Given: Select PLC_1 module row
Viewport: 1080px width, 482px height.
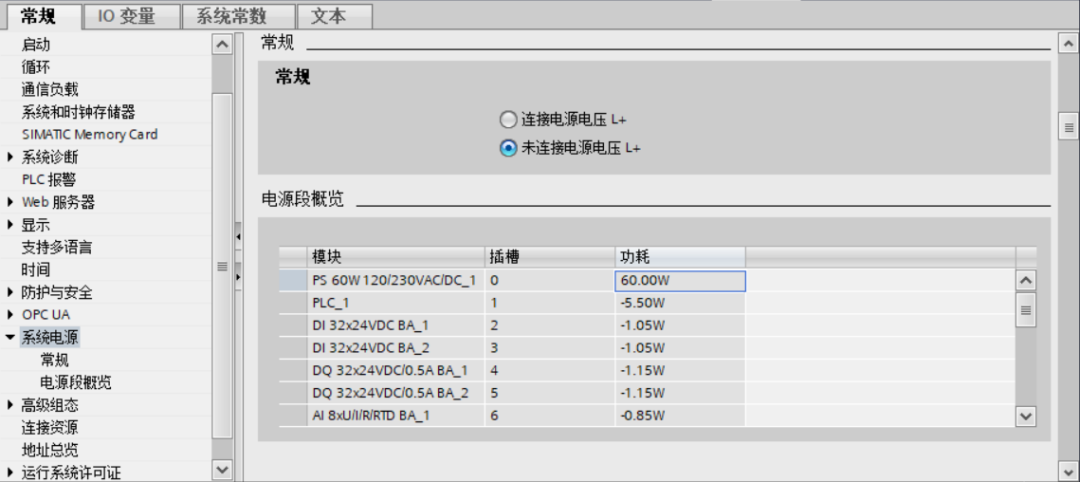Looking at the screenshot, I should pos(396,303).
